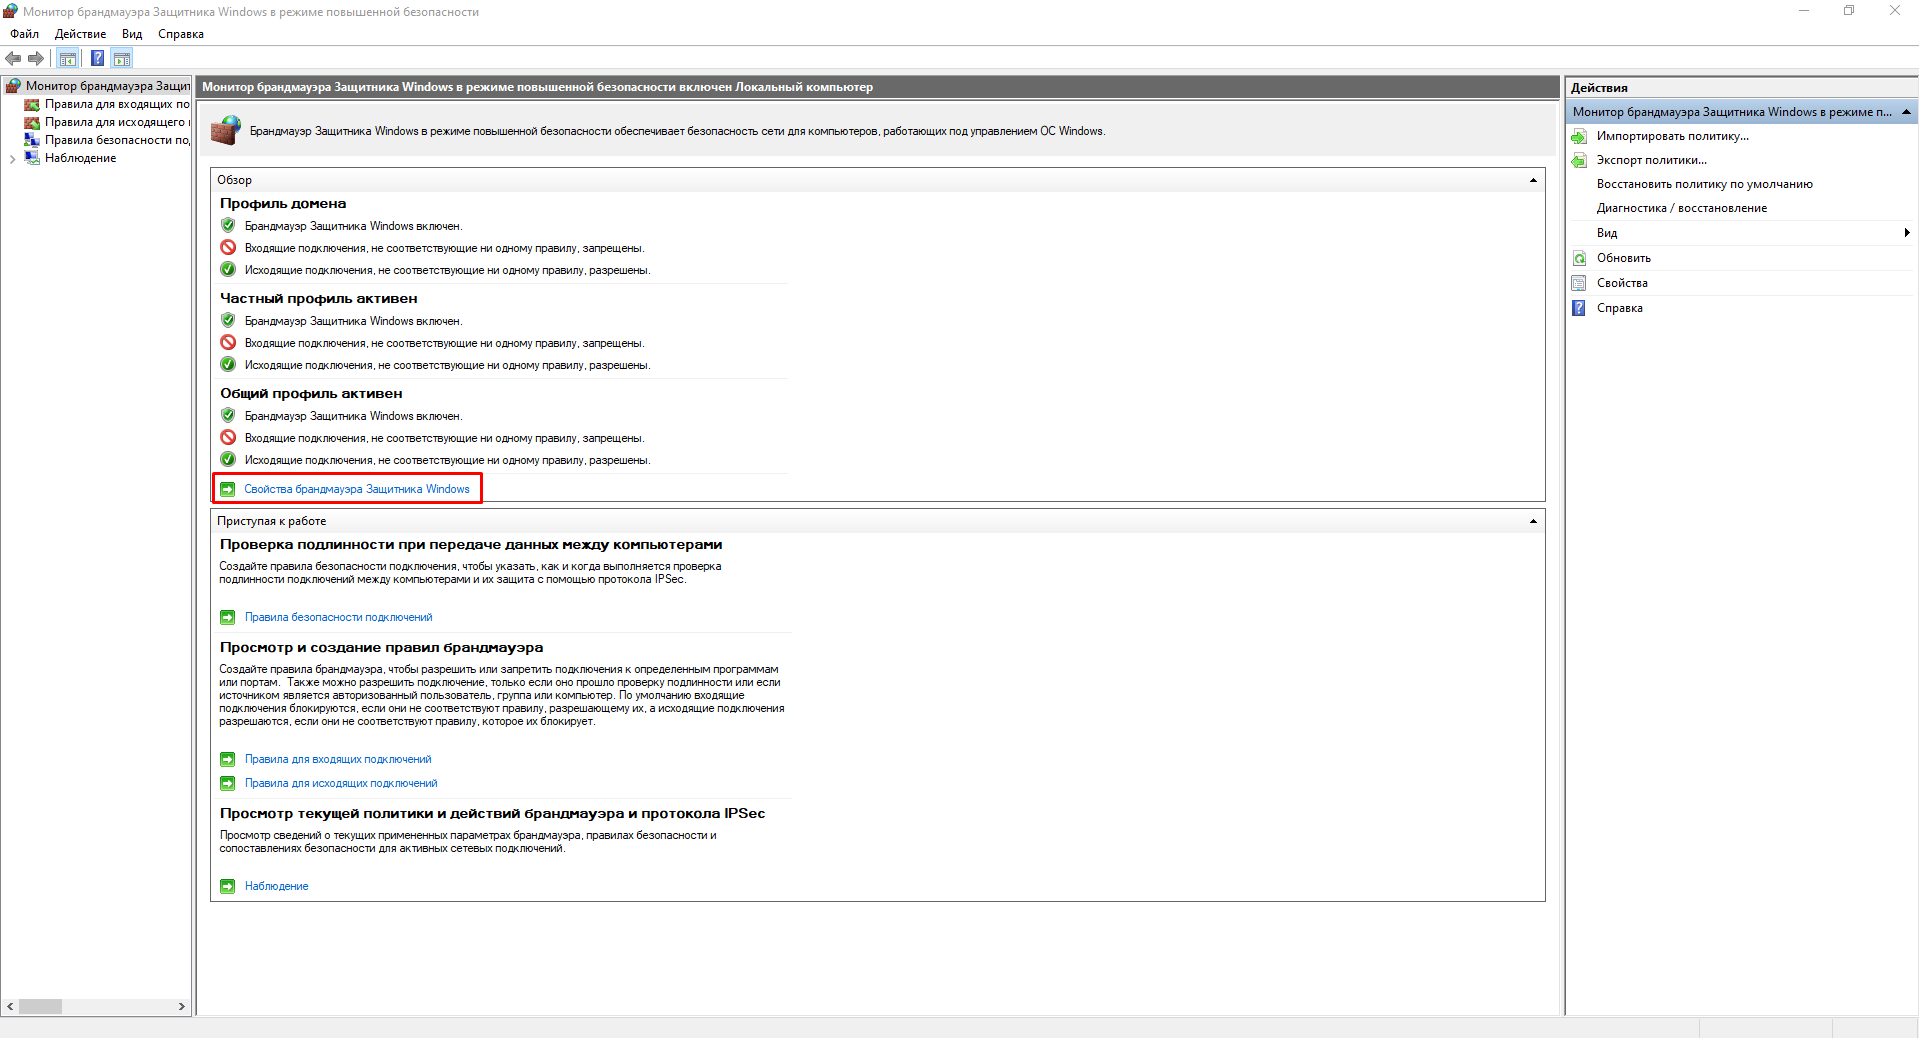
Task: Expand the Наблюдение tree node
Action: point(12,159)
